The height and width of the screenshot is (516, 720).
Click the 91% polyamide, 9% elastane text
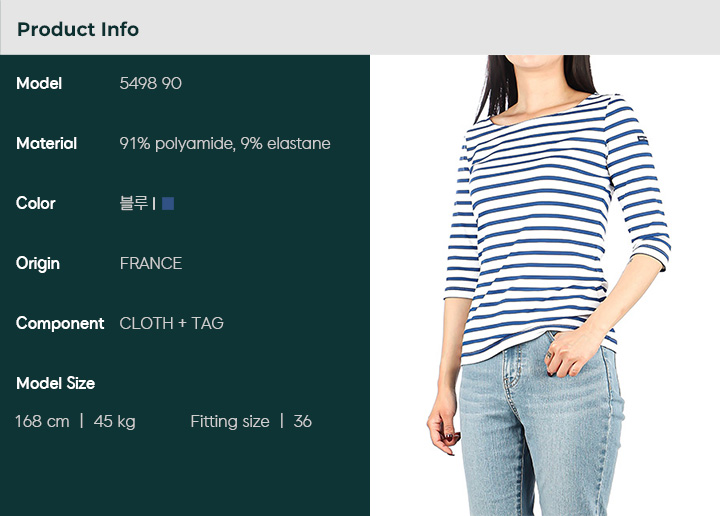[x=225, y=143]
